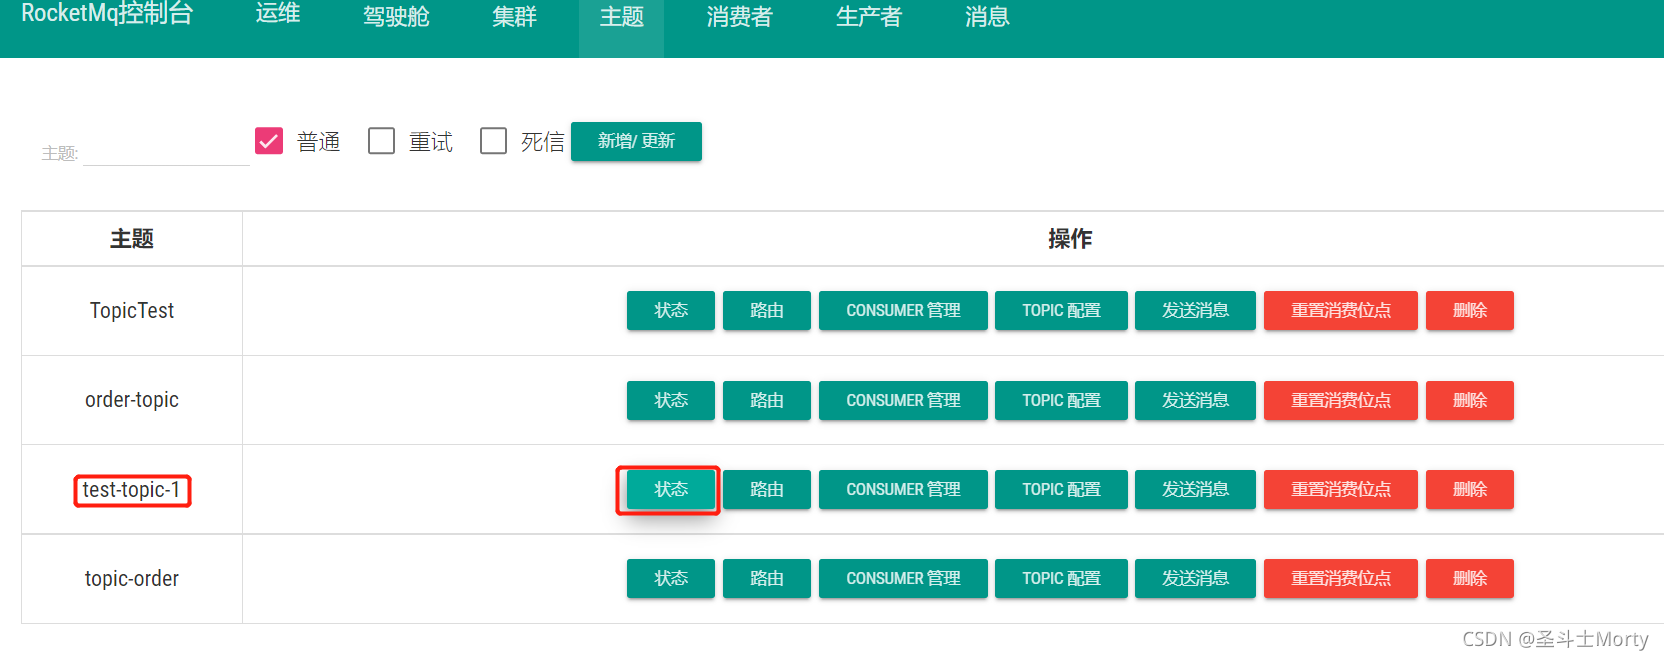Go to the 消费者 tab
Viewport: 1664px width, 660px height.
pos(739,17)
